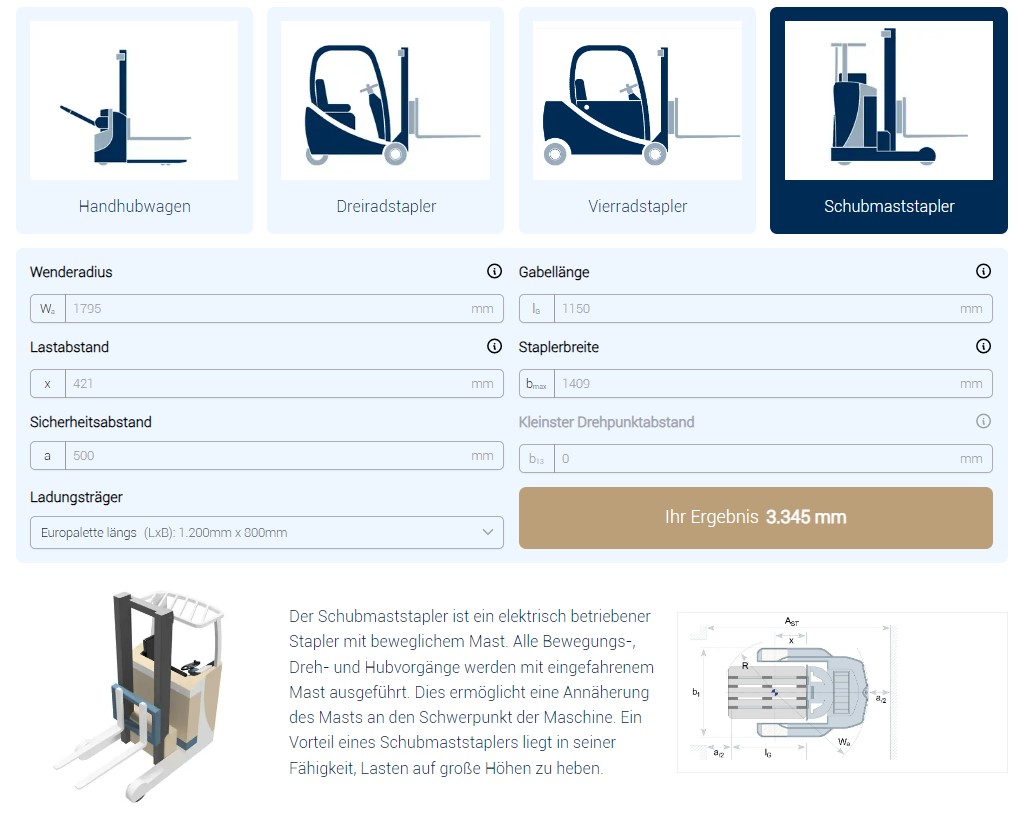Click the Ihr Ergebnis result button
1021x815 pixels.
click(755, 518)
